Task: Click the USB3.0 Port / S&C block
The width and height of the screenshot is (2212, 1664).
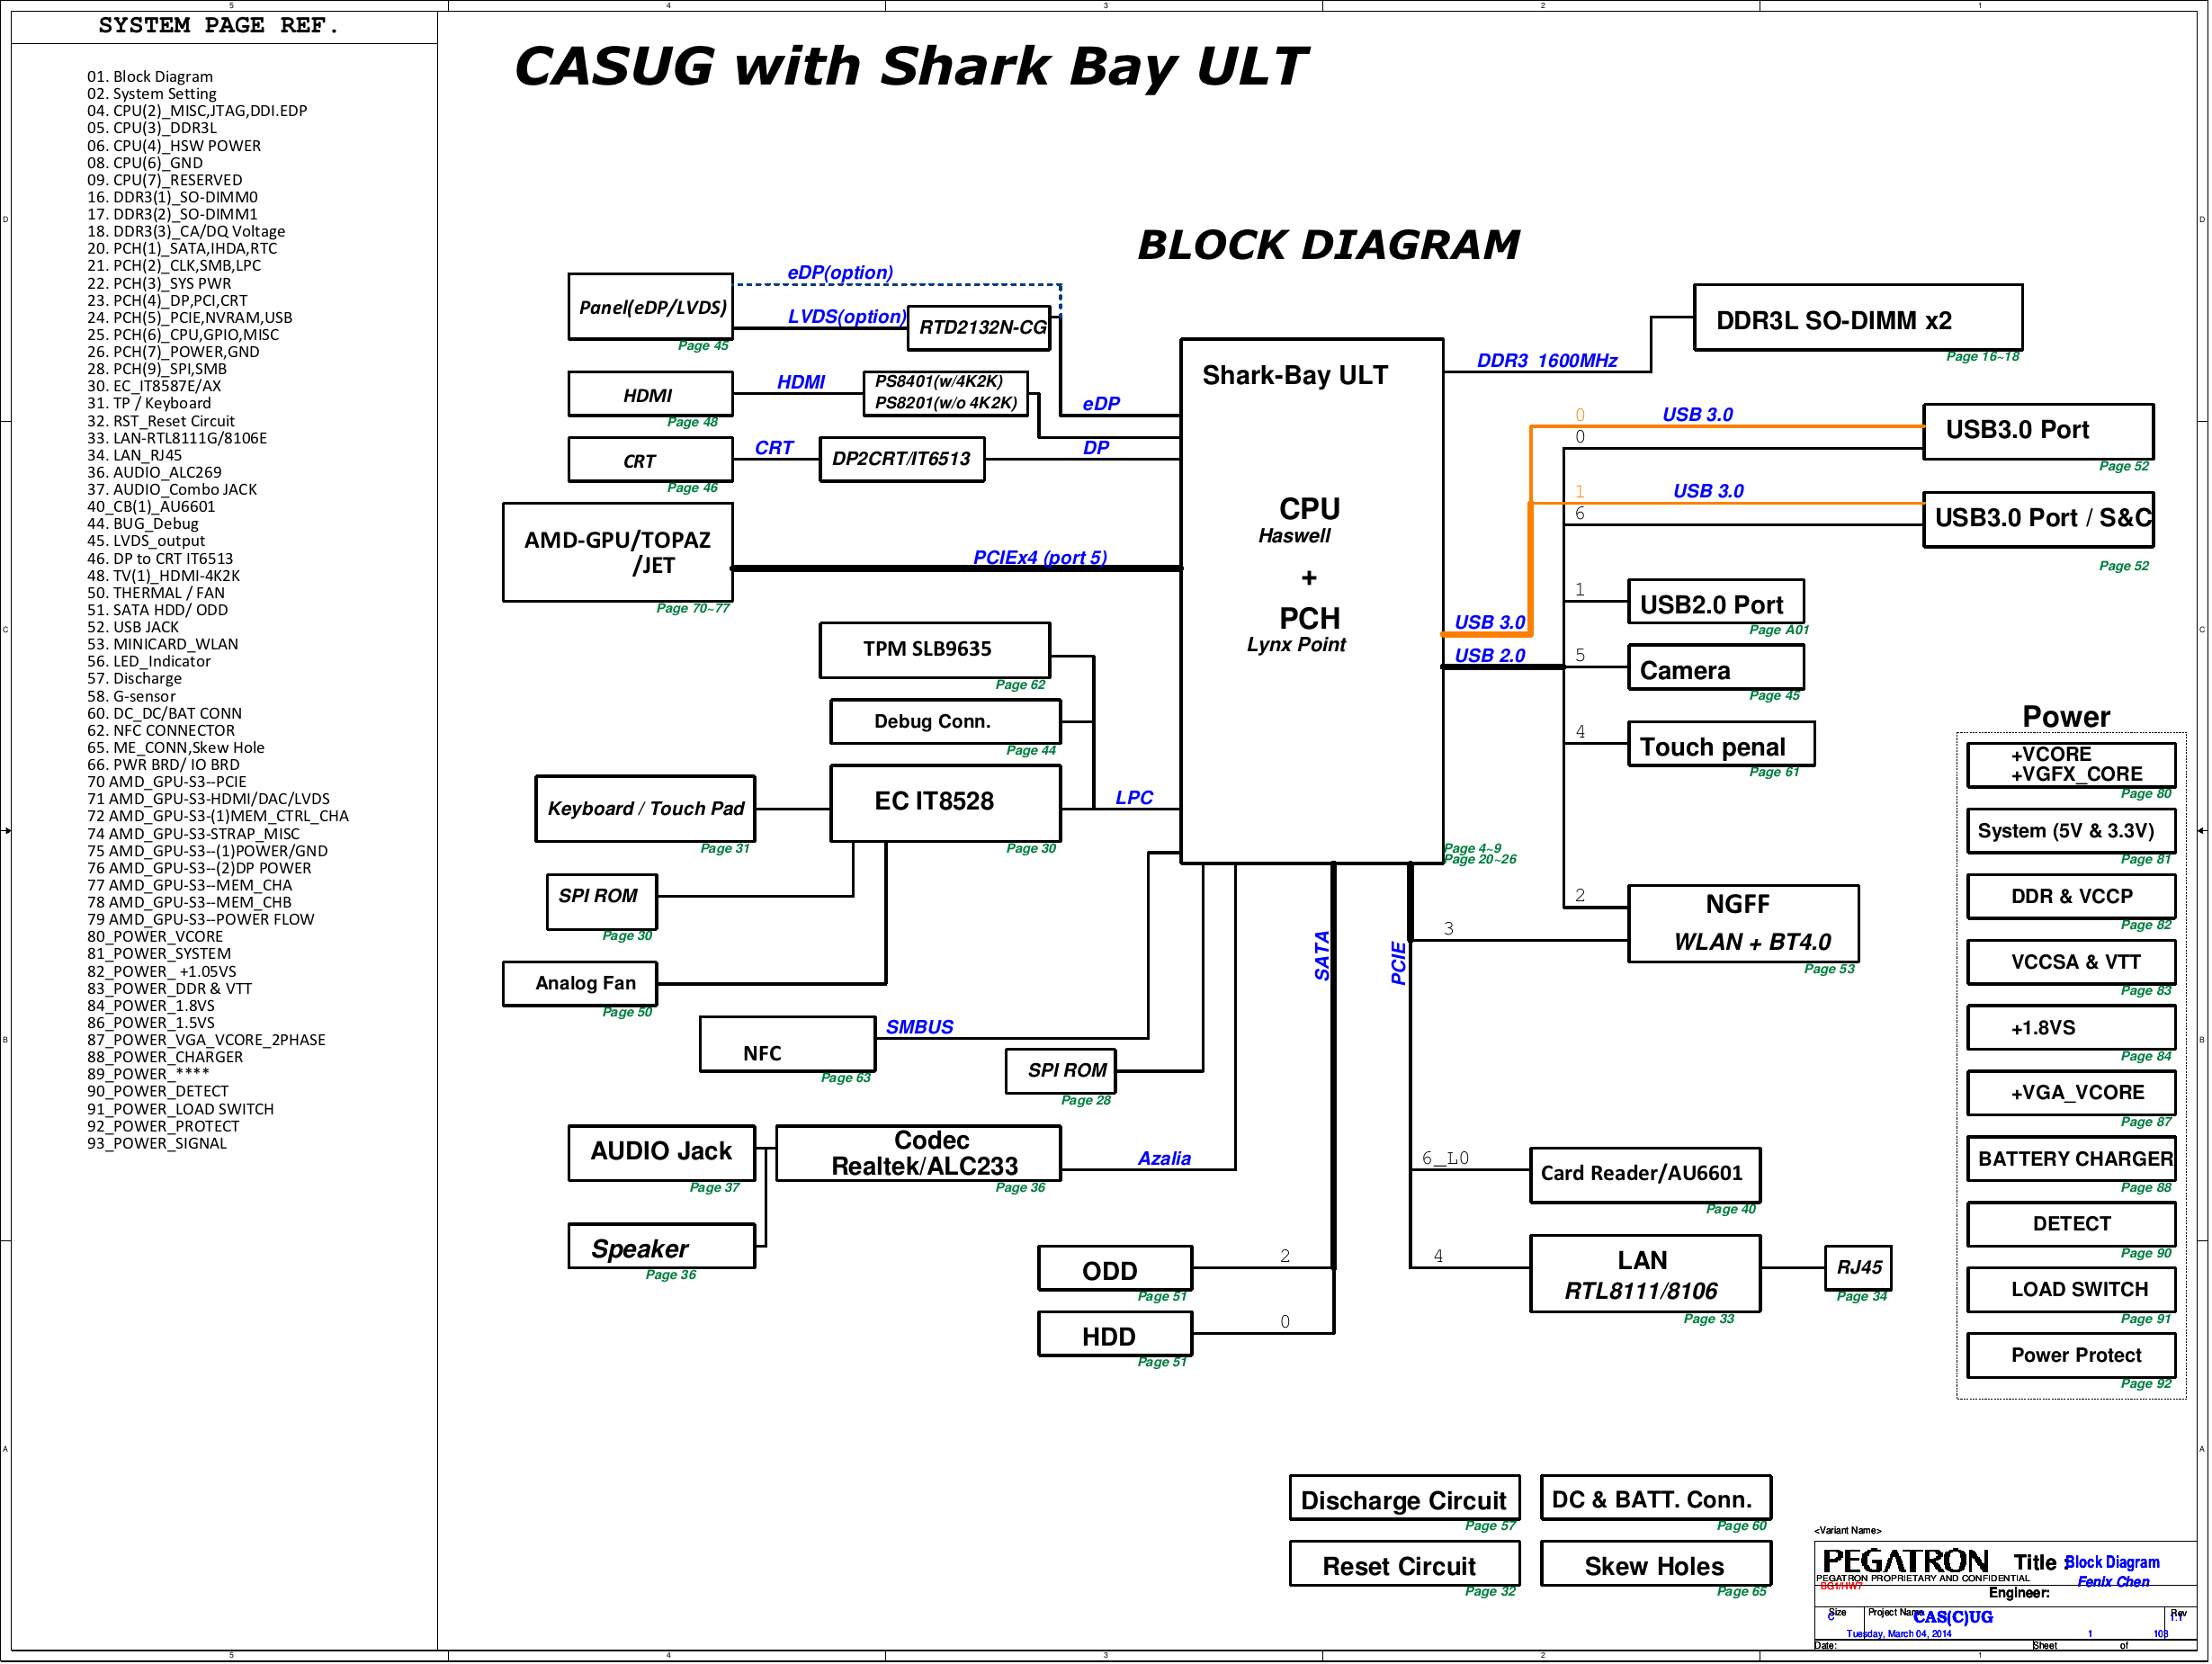Action: (2039, 520)
